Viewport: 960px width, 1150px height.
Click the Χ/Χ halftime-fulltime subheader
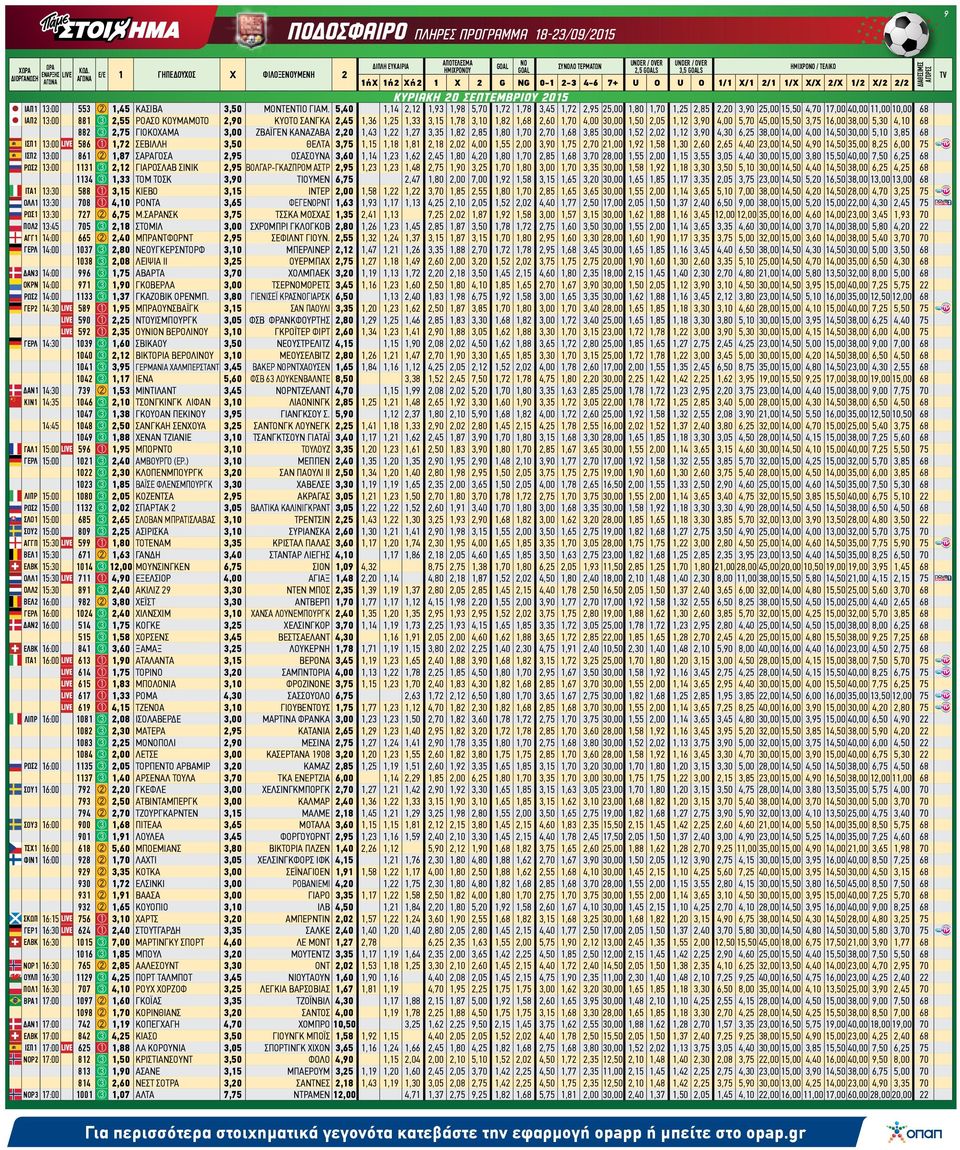click(813, 83)
